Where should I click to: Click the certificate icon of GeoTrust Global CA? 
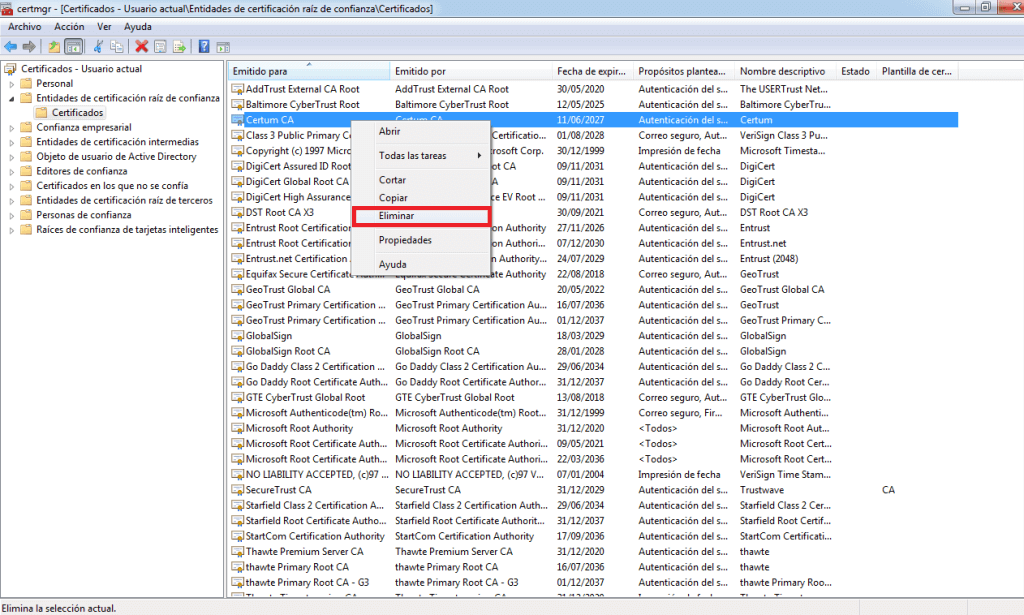coord(238,289)
